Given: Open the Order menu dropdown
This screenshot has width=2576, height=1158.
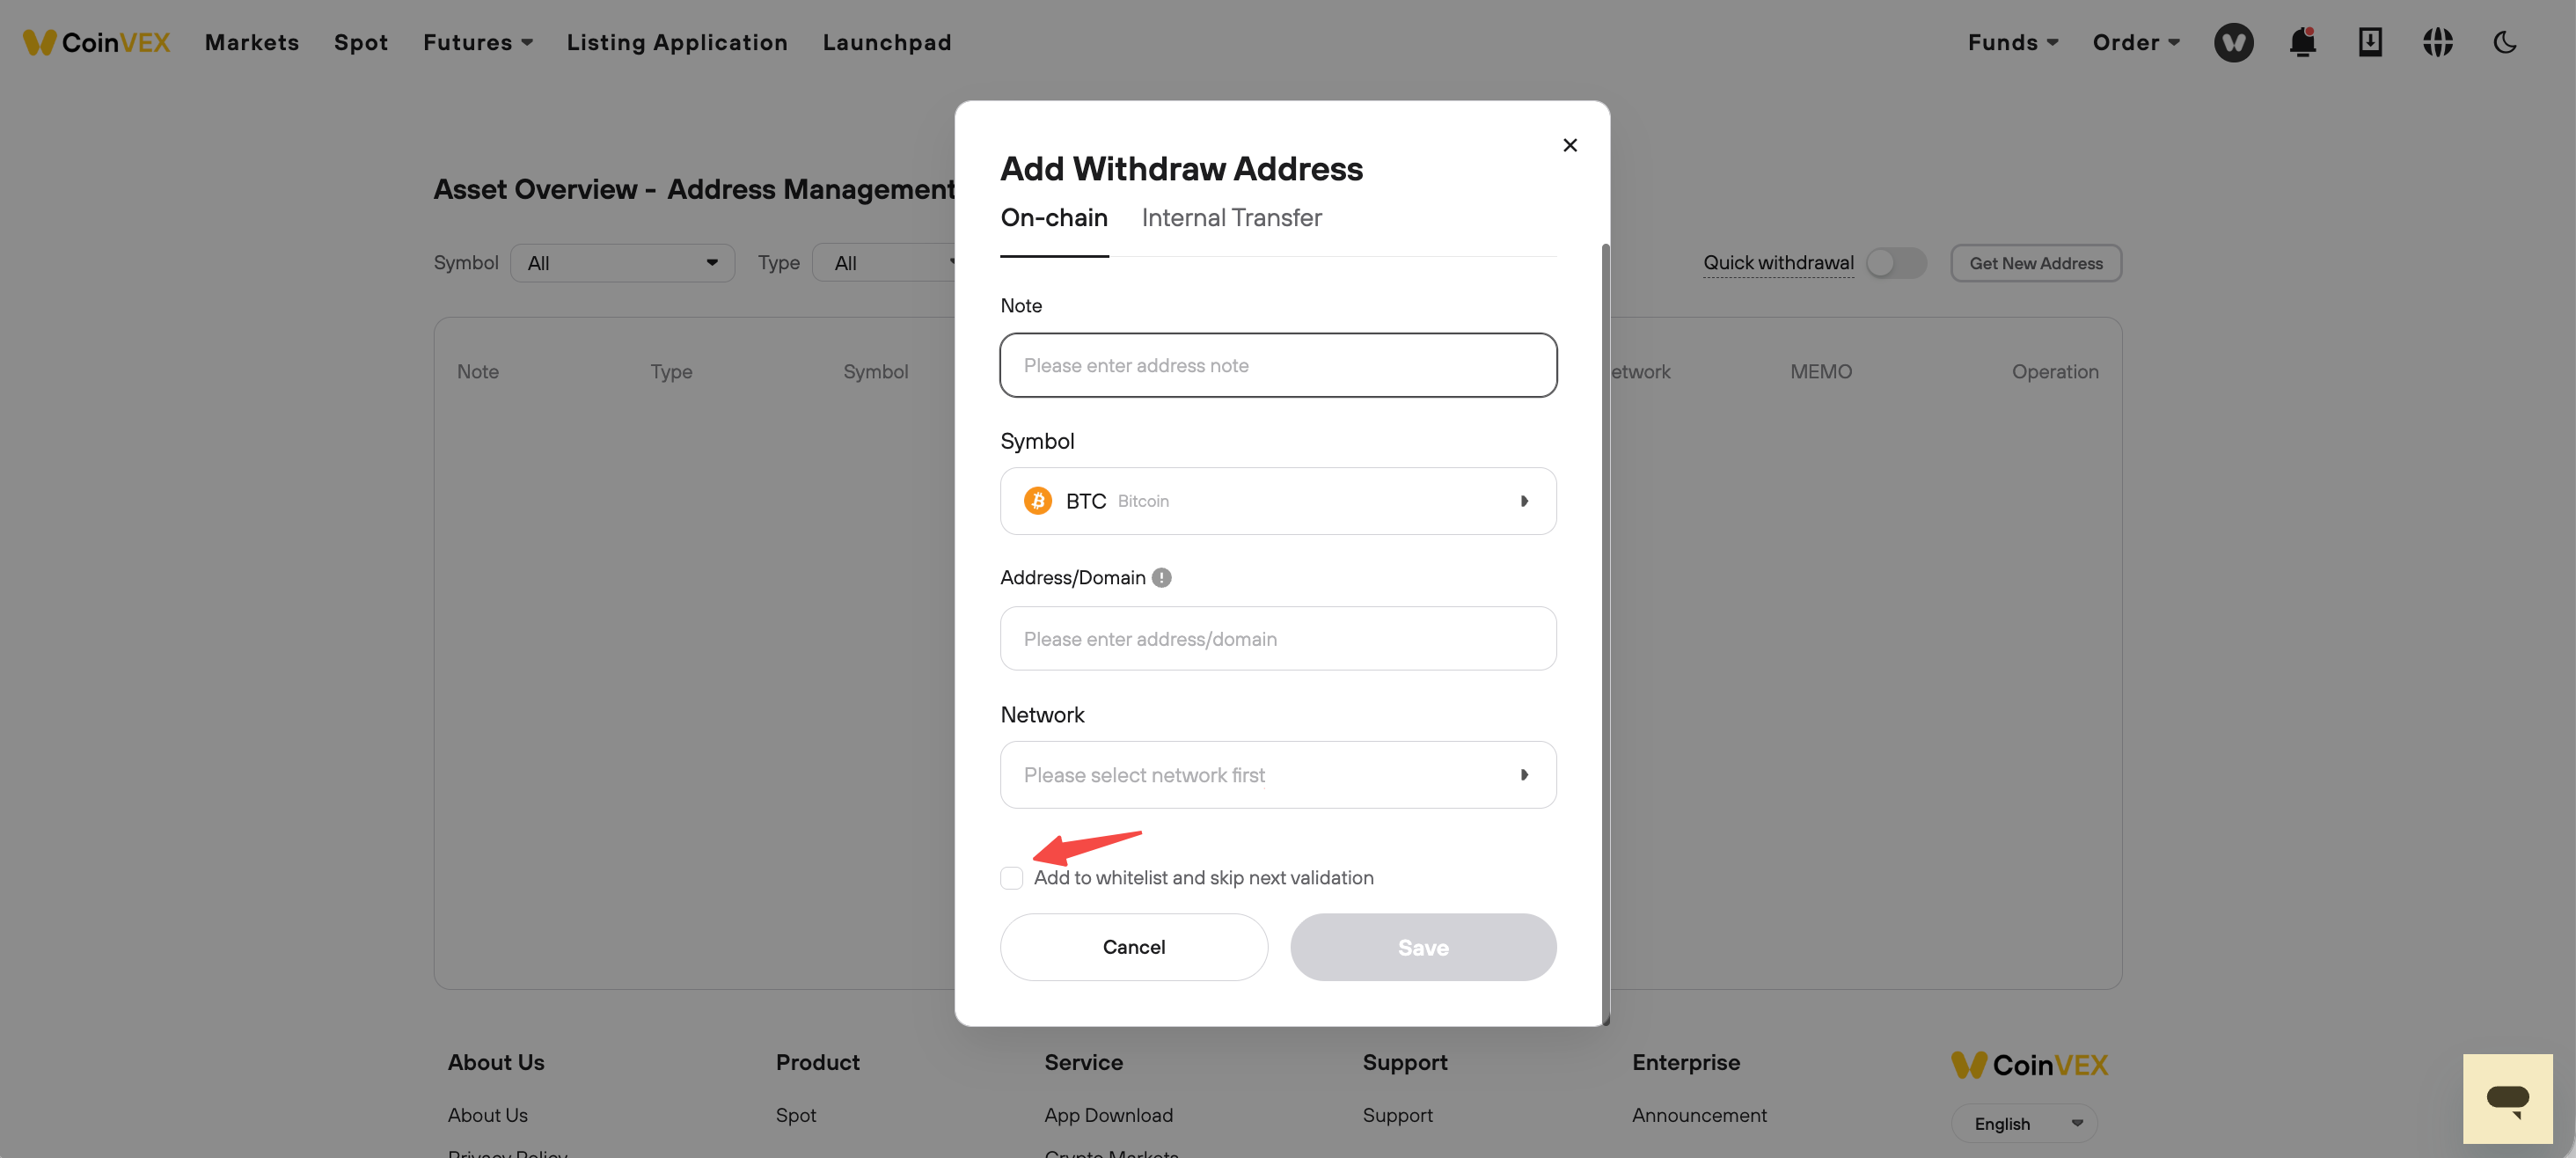Looking at the screenshot, I should tap(2135, 42).
